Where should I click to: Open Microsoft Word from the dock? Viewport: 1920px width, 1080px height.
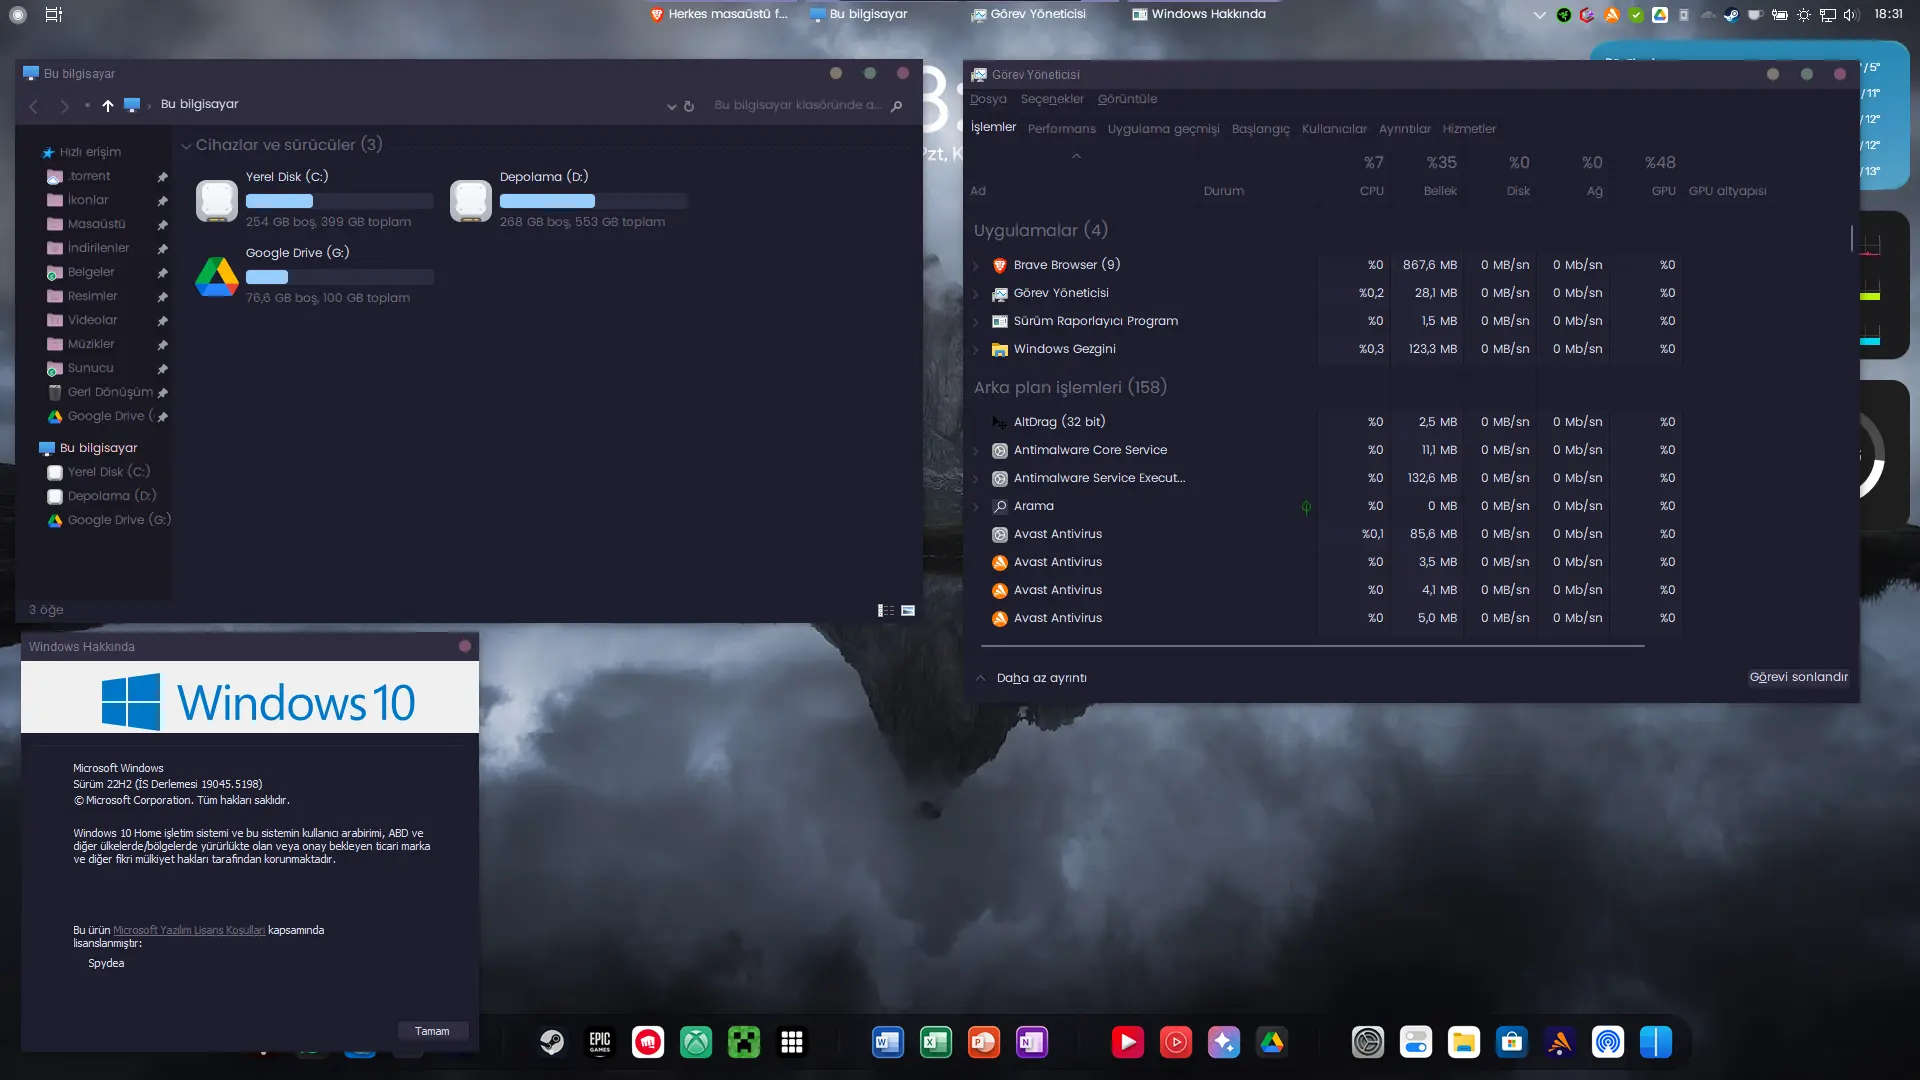pyautogui.click(x=888, y=1043)
